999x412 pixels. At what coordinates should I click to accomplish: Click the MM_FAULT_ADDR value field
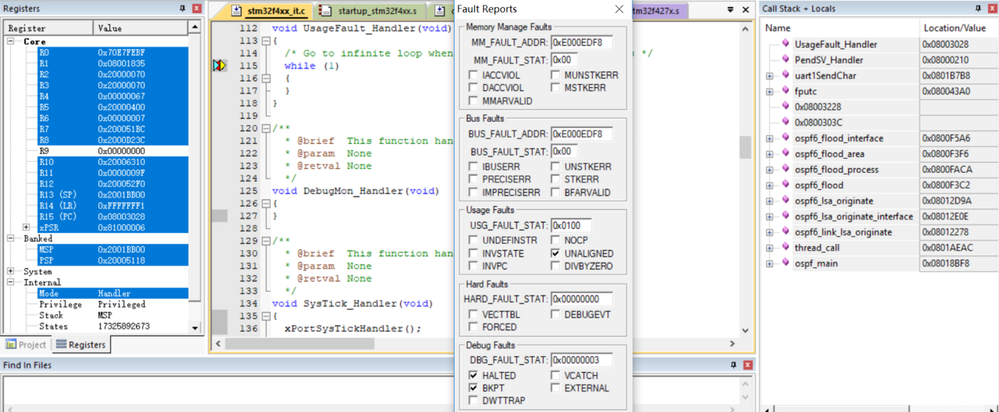pos(581,43)
